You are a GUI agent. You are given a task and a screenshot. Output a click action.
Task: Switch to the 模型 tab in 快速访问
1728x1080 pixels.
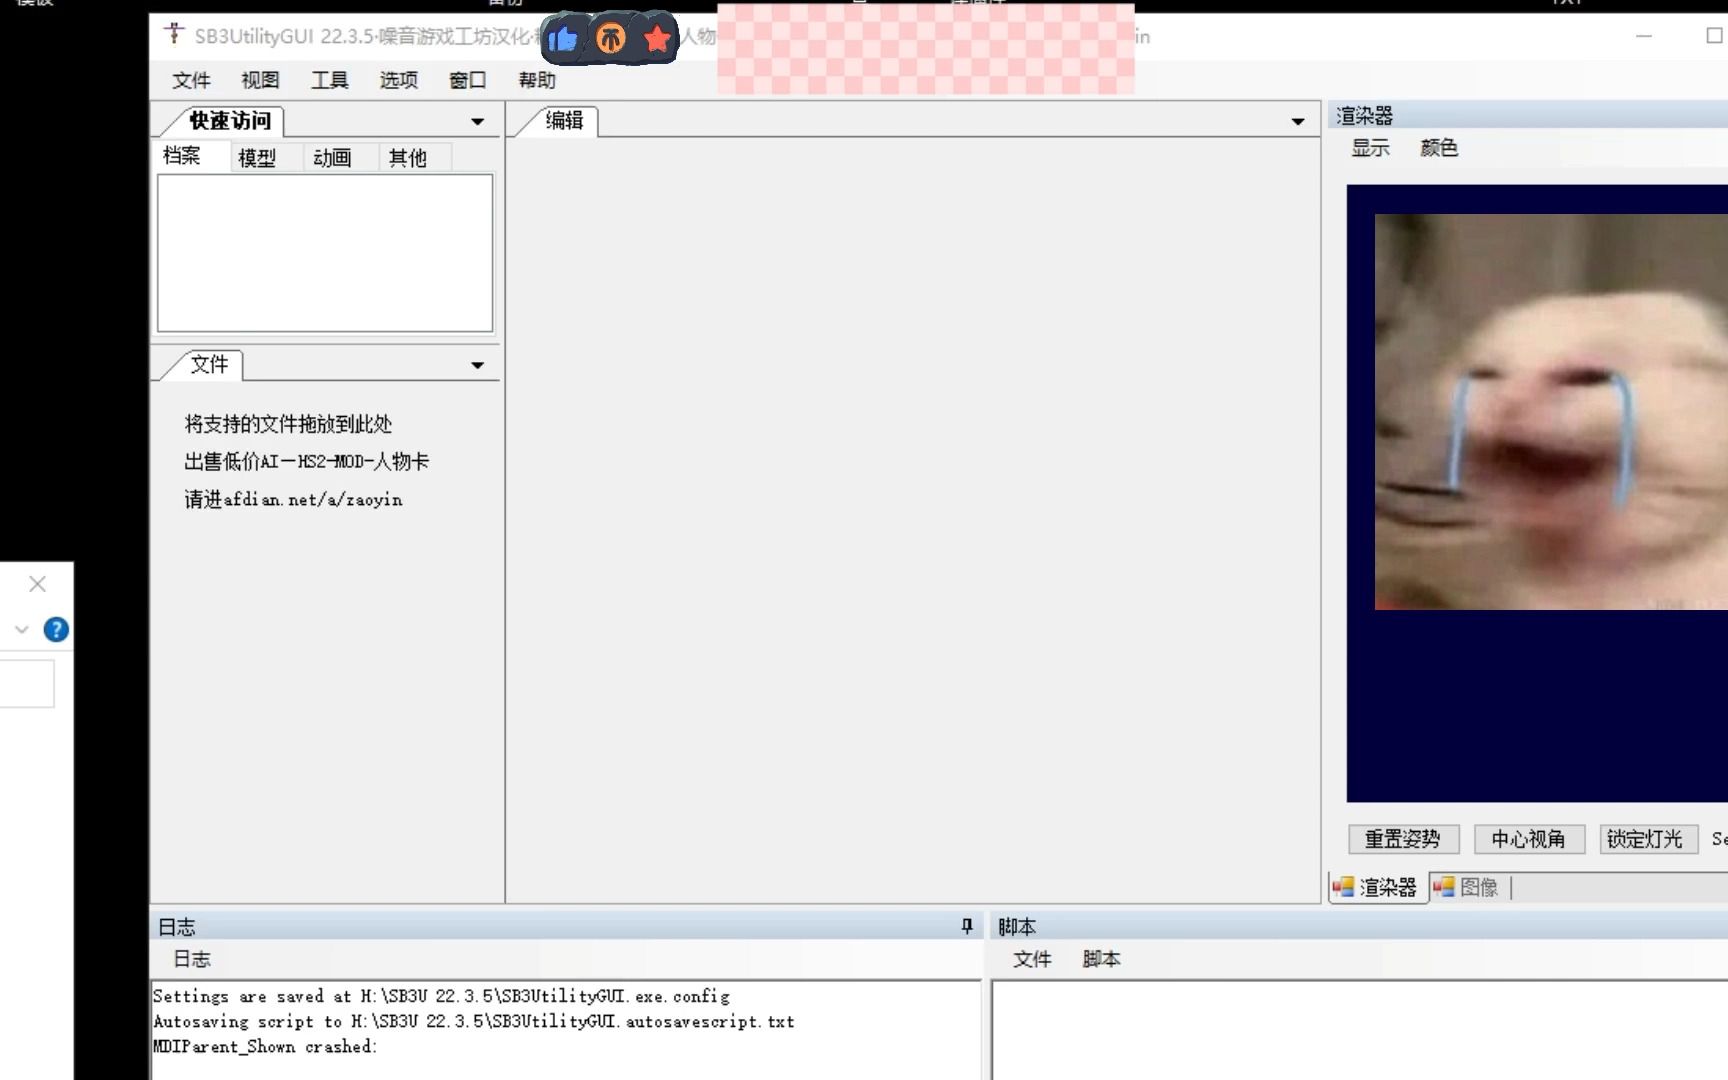258,156
